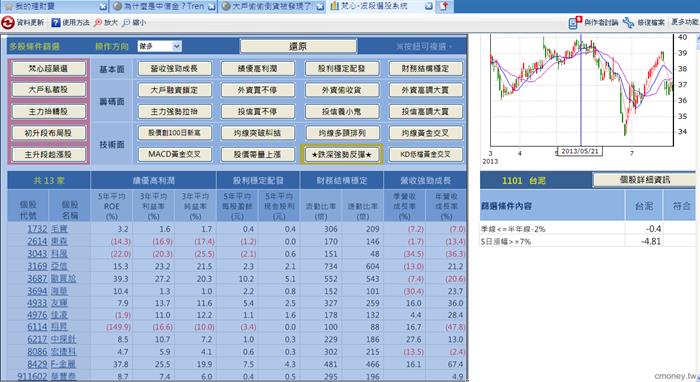Select the 主力抬轎股 strategy button
This screenshot has height=382, width=700.
click(48, 111)
